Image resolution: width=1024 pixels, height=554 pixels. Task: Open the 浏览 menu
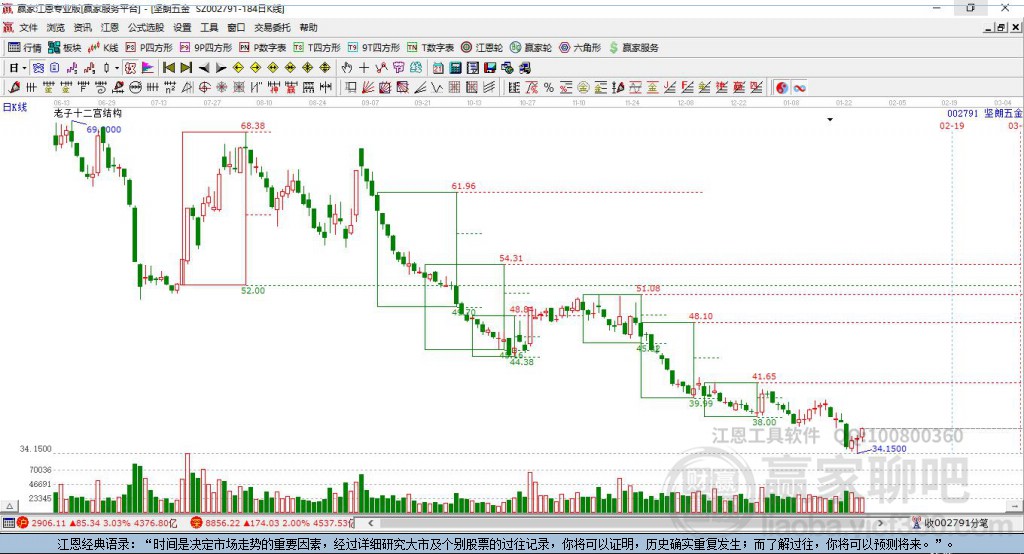(x=56, y=27)
